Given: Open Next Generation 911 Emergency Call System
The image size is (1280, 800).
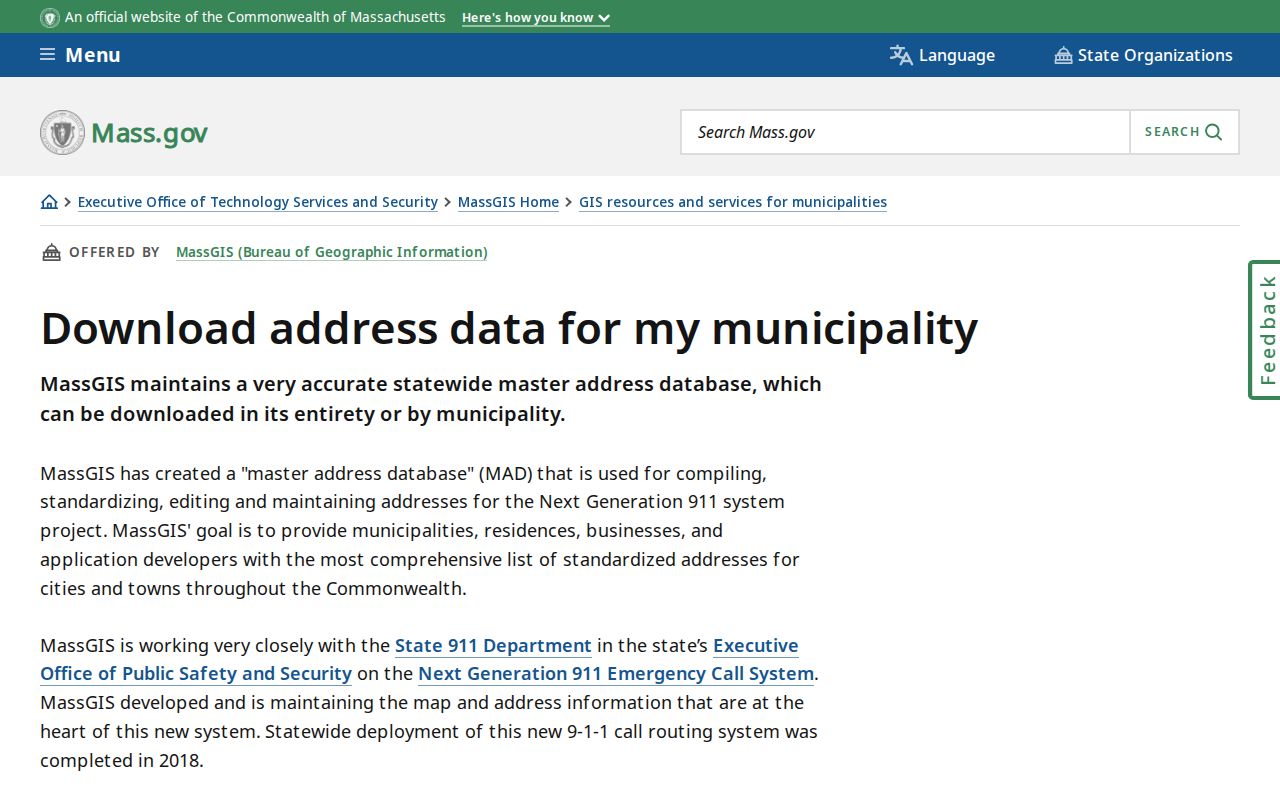Looking at the screenshot, I should pos(616,674).
